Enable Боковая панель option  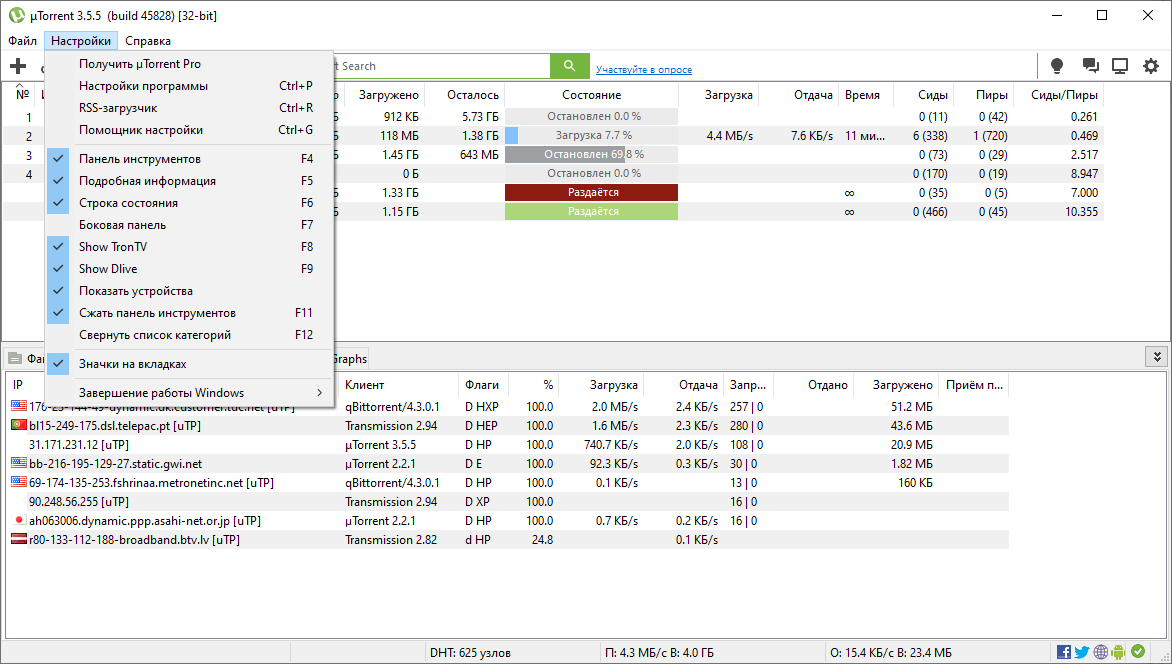190,225
